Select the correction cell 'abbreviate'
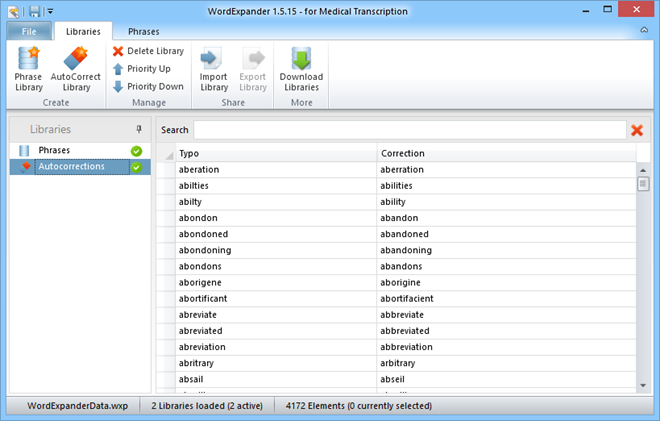The height and width of the screenshot is (421, 660). [x=506, y=315]
